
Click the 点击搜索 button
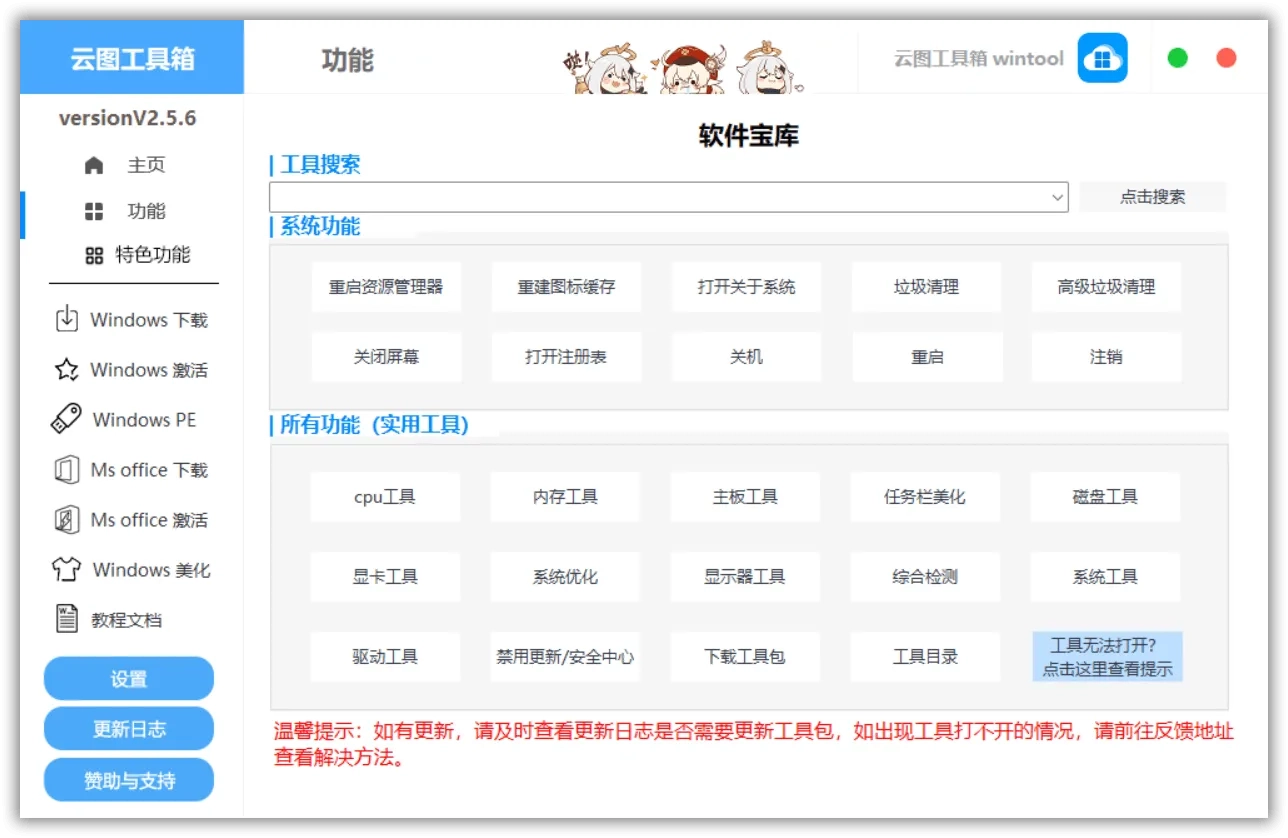tap(1153, 197)
